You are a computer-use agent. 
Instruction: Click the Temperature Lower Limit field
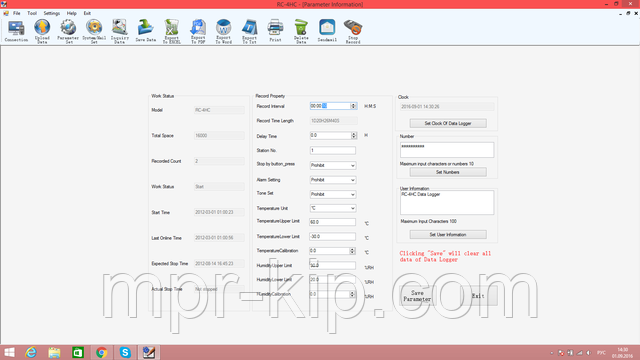[333, 236]
